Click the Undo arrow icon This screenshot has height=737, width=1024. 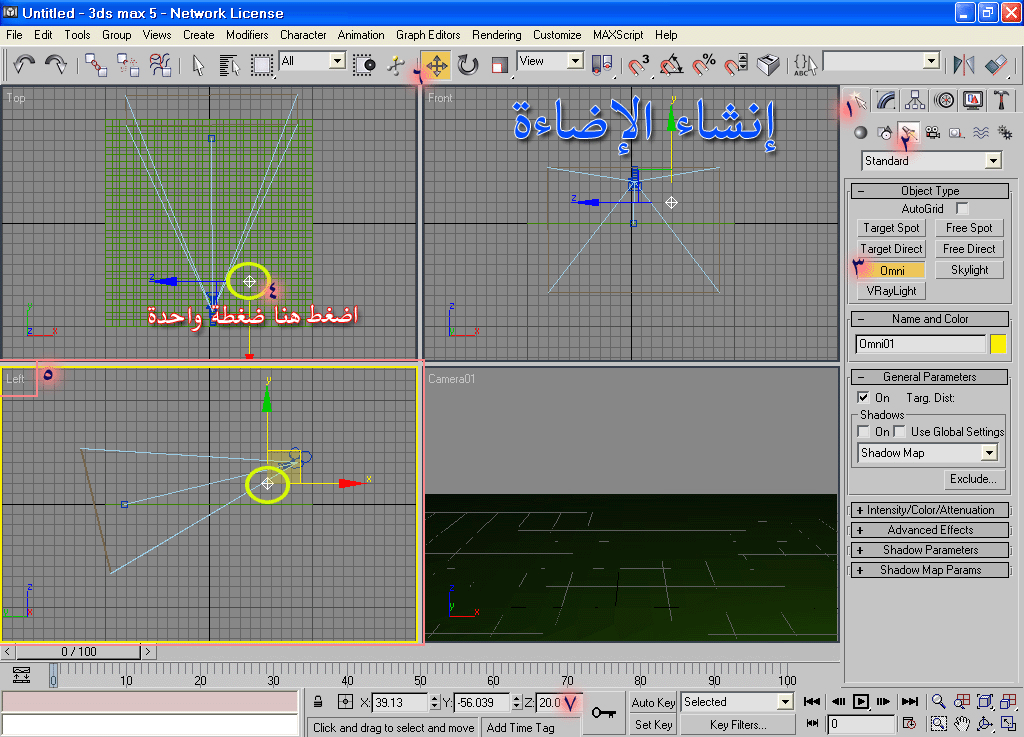pyautogui.click(x=24, y=64)
